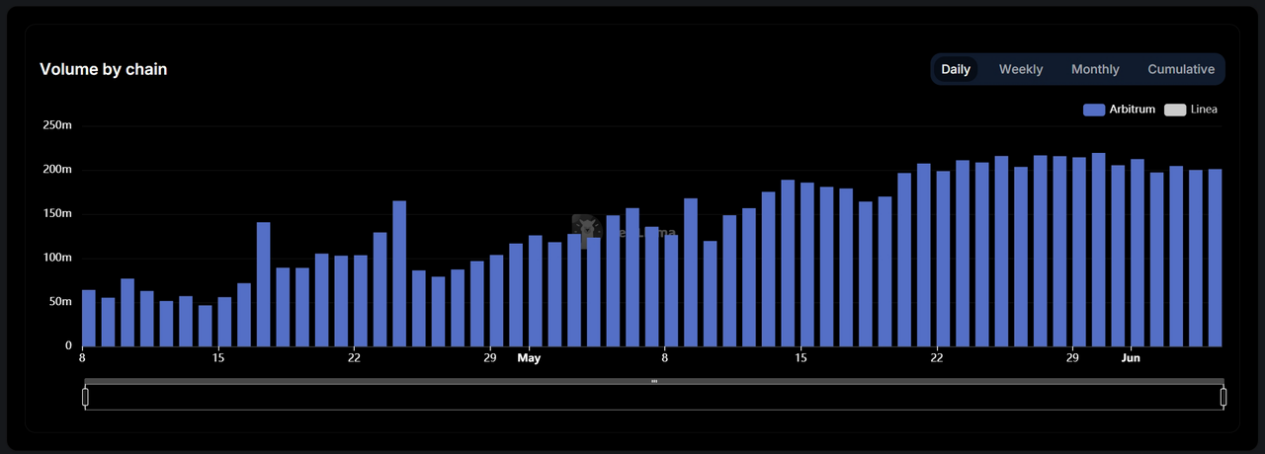
Task: Click inside the range slider's selected window
Action: click(x=654, y=398)
